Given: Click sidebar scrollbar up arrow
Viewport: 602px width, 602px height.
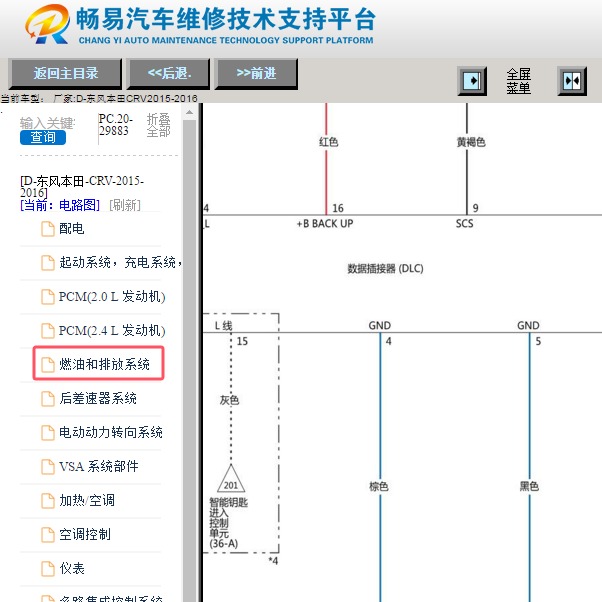Looking at the screenshot, I should pos(189,112).
